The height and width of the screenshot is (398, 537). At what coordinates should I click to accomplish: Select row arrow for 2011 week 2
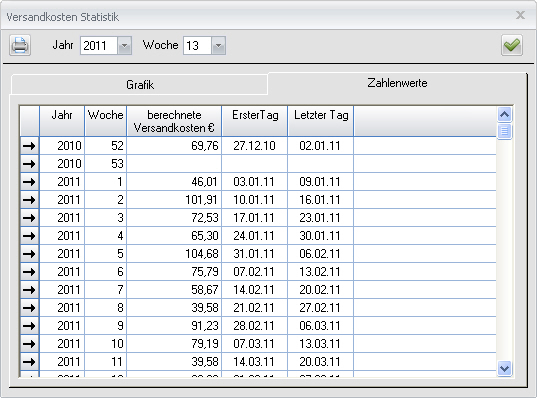tap(29, 200)
